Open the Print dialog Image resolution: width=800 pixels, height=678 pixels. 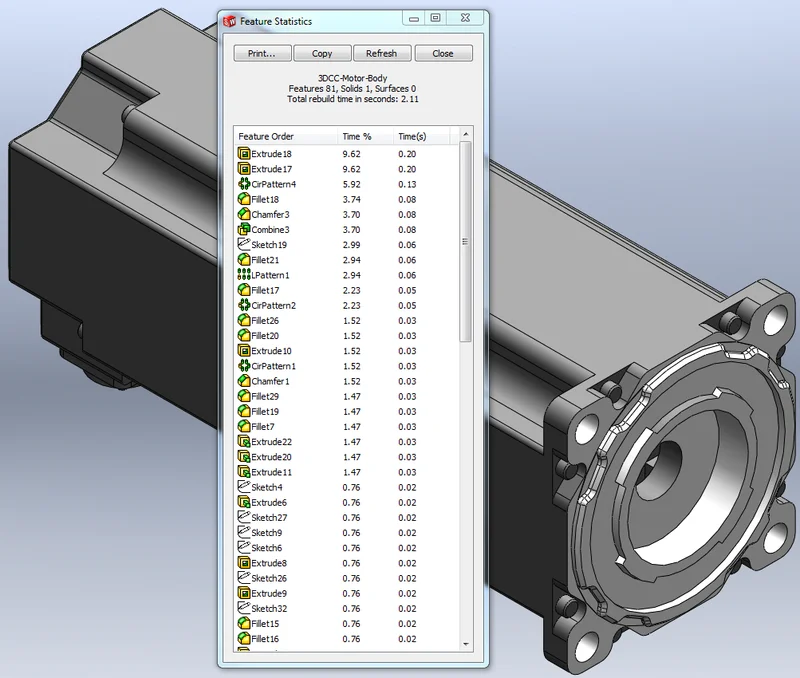point(262,53)
